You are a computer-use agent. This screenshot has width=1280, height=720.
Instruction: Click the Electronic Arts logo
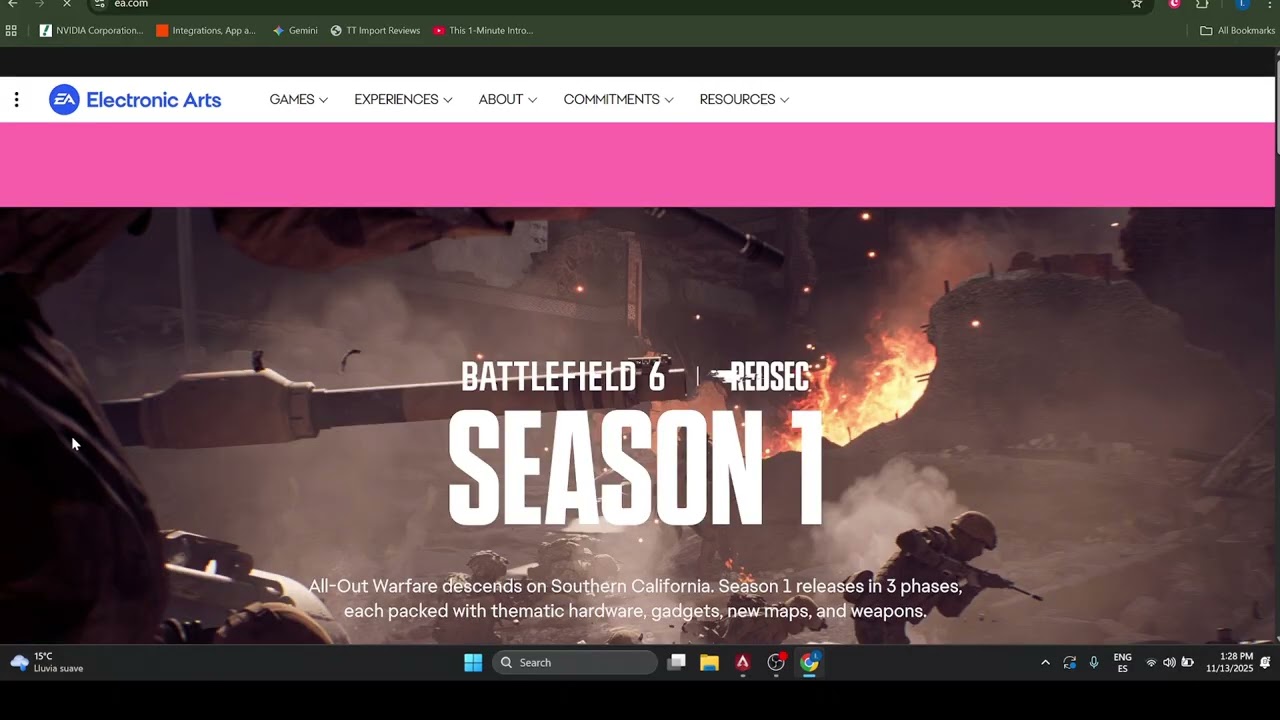click(135, 100)
